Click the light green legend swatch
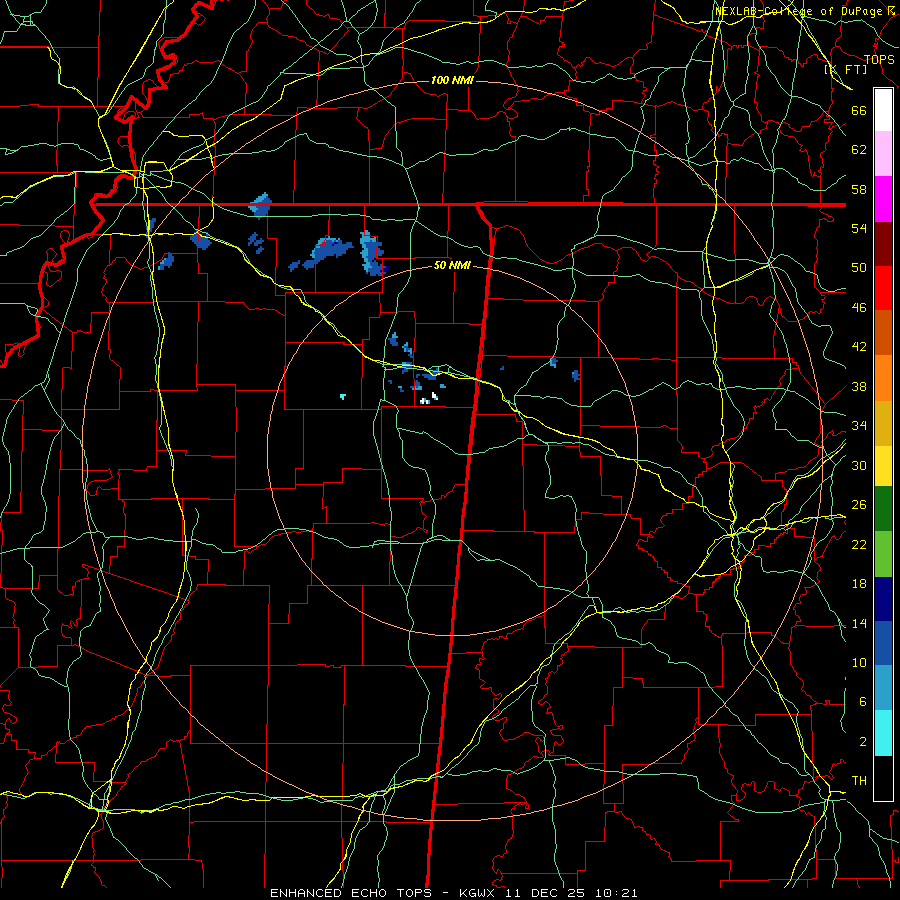 click(883, 554)
